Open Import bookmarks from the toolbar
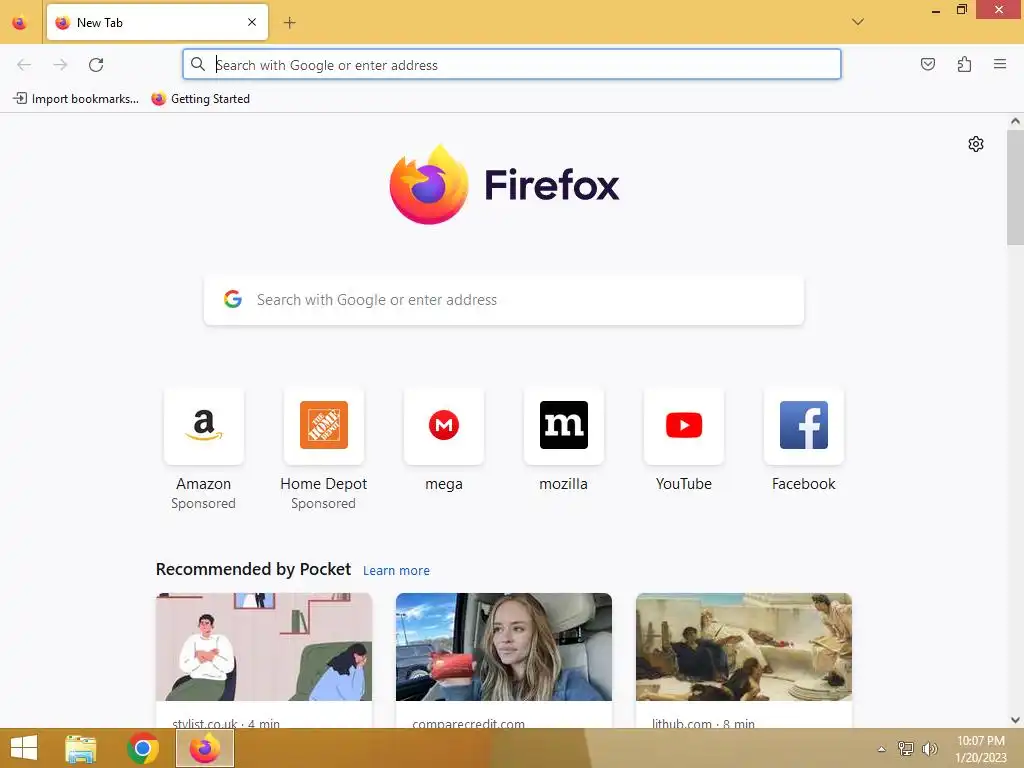1024x768 pixels. pyautogui.click(x=76, y=99)
